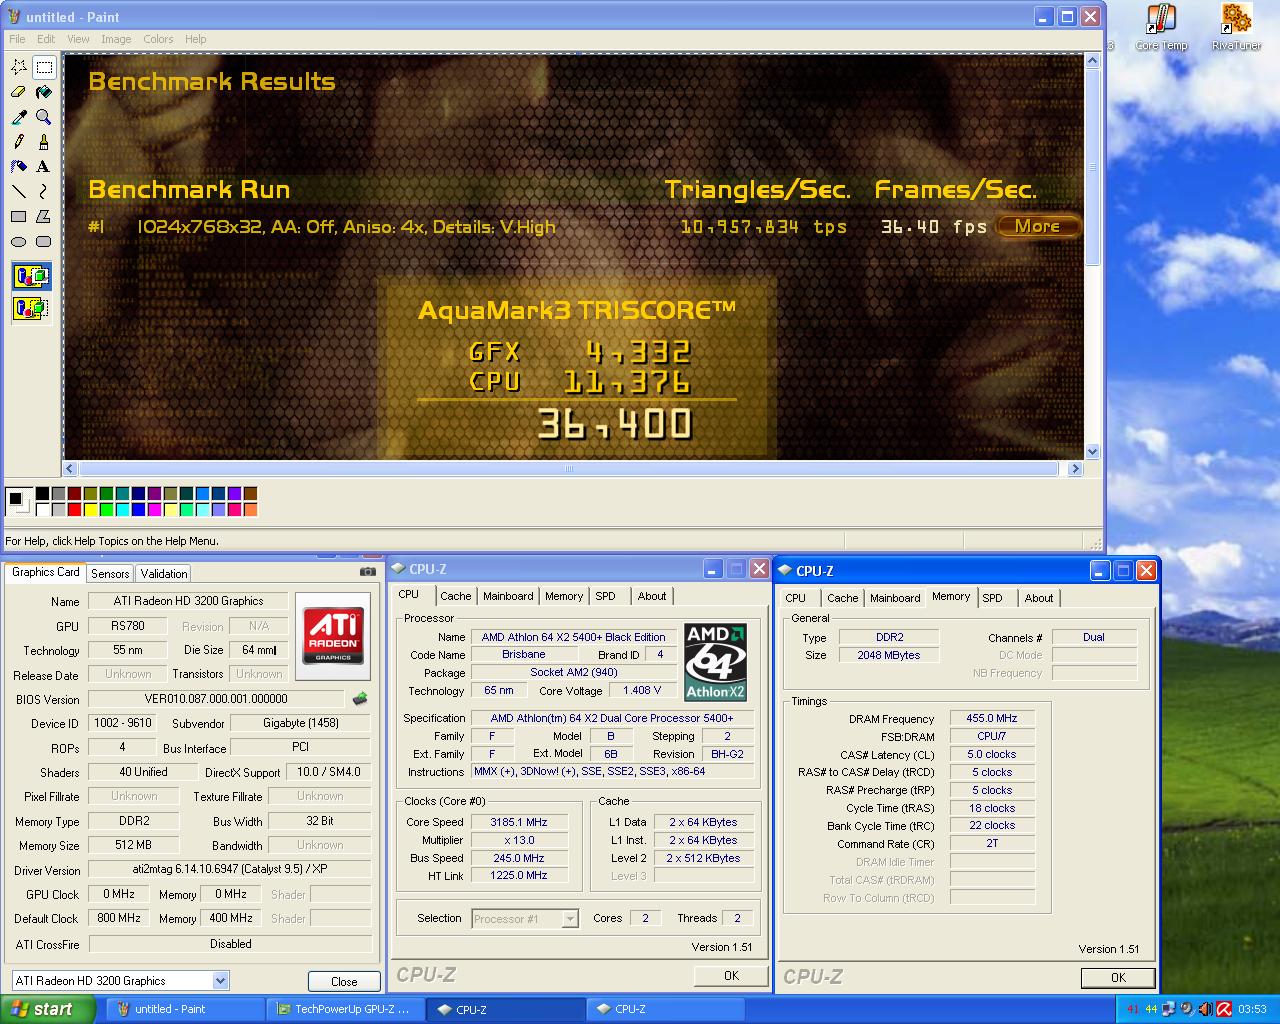The image size is (1280, 1024).
Task: Select the Rounded Rectangle tool
Action: [44, 242]
